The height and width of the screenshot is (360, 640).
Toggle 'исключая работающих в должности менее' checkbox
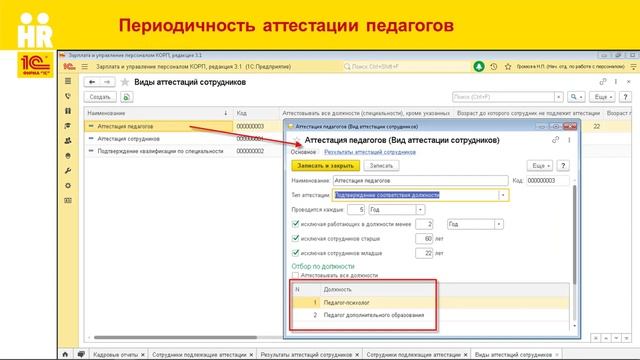pos(296,224)
